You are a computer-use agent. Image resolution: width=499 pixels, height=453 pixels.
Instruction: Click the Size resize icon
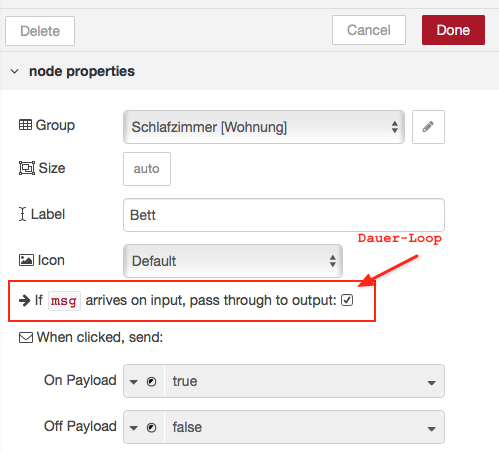click(x=27, y=168)
